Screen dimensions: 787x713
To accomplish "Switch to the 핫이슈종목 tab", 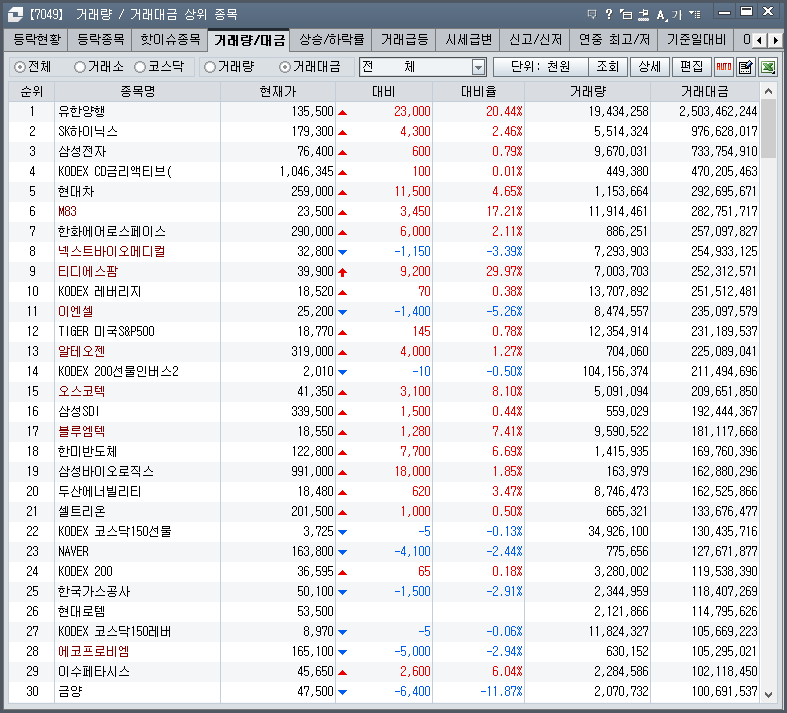I will [170, 40].
